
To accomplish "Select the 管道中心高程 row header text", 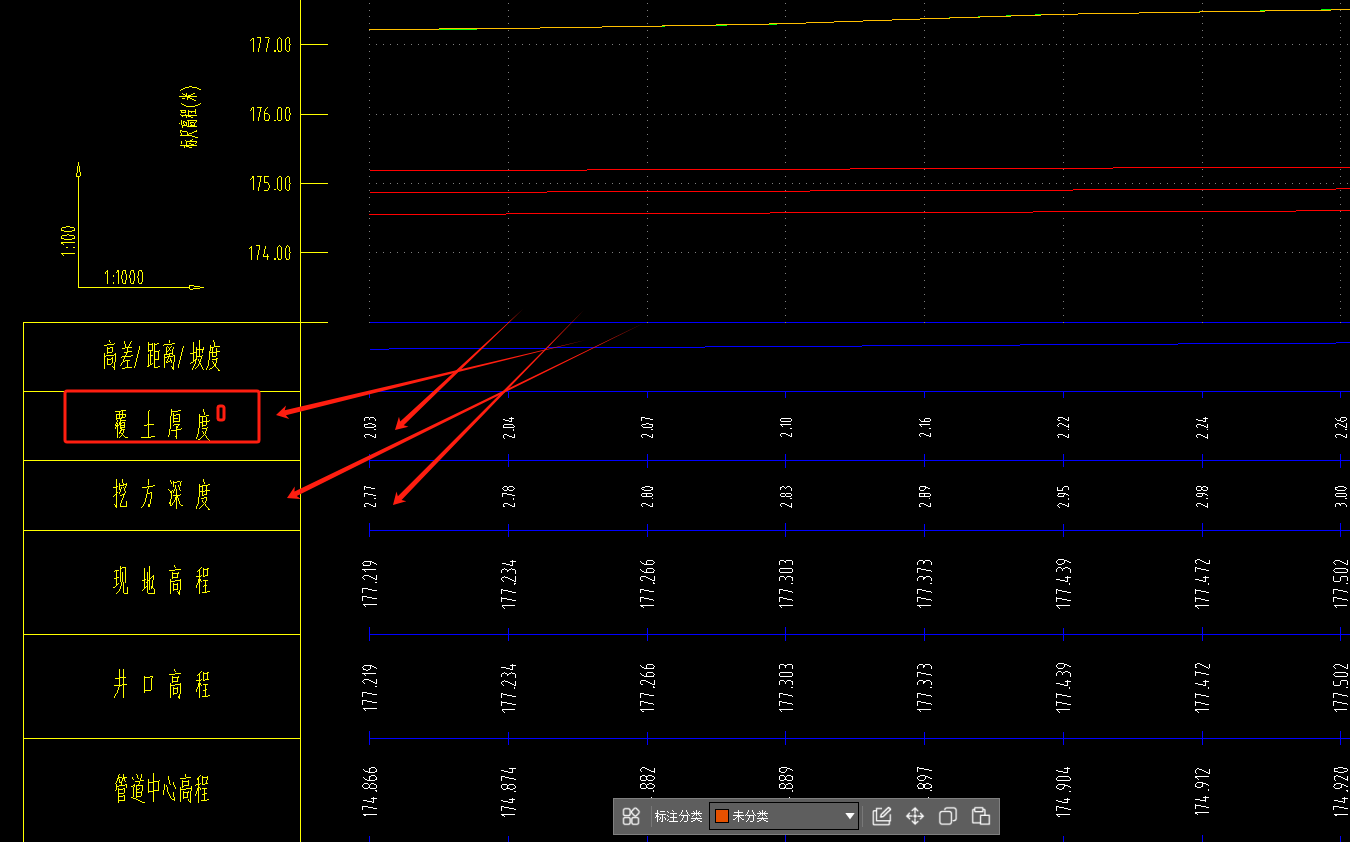I will pos(162,789).
